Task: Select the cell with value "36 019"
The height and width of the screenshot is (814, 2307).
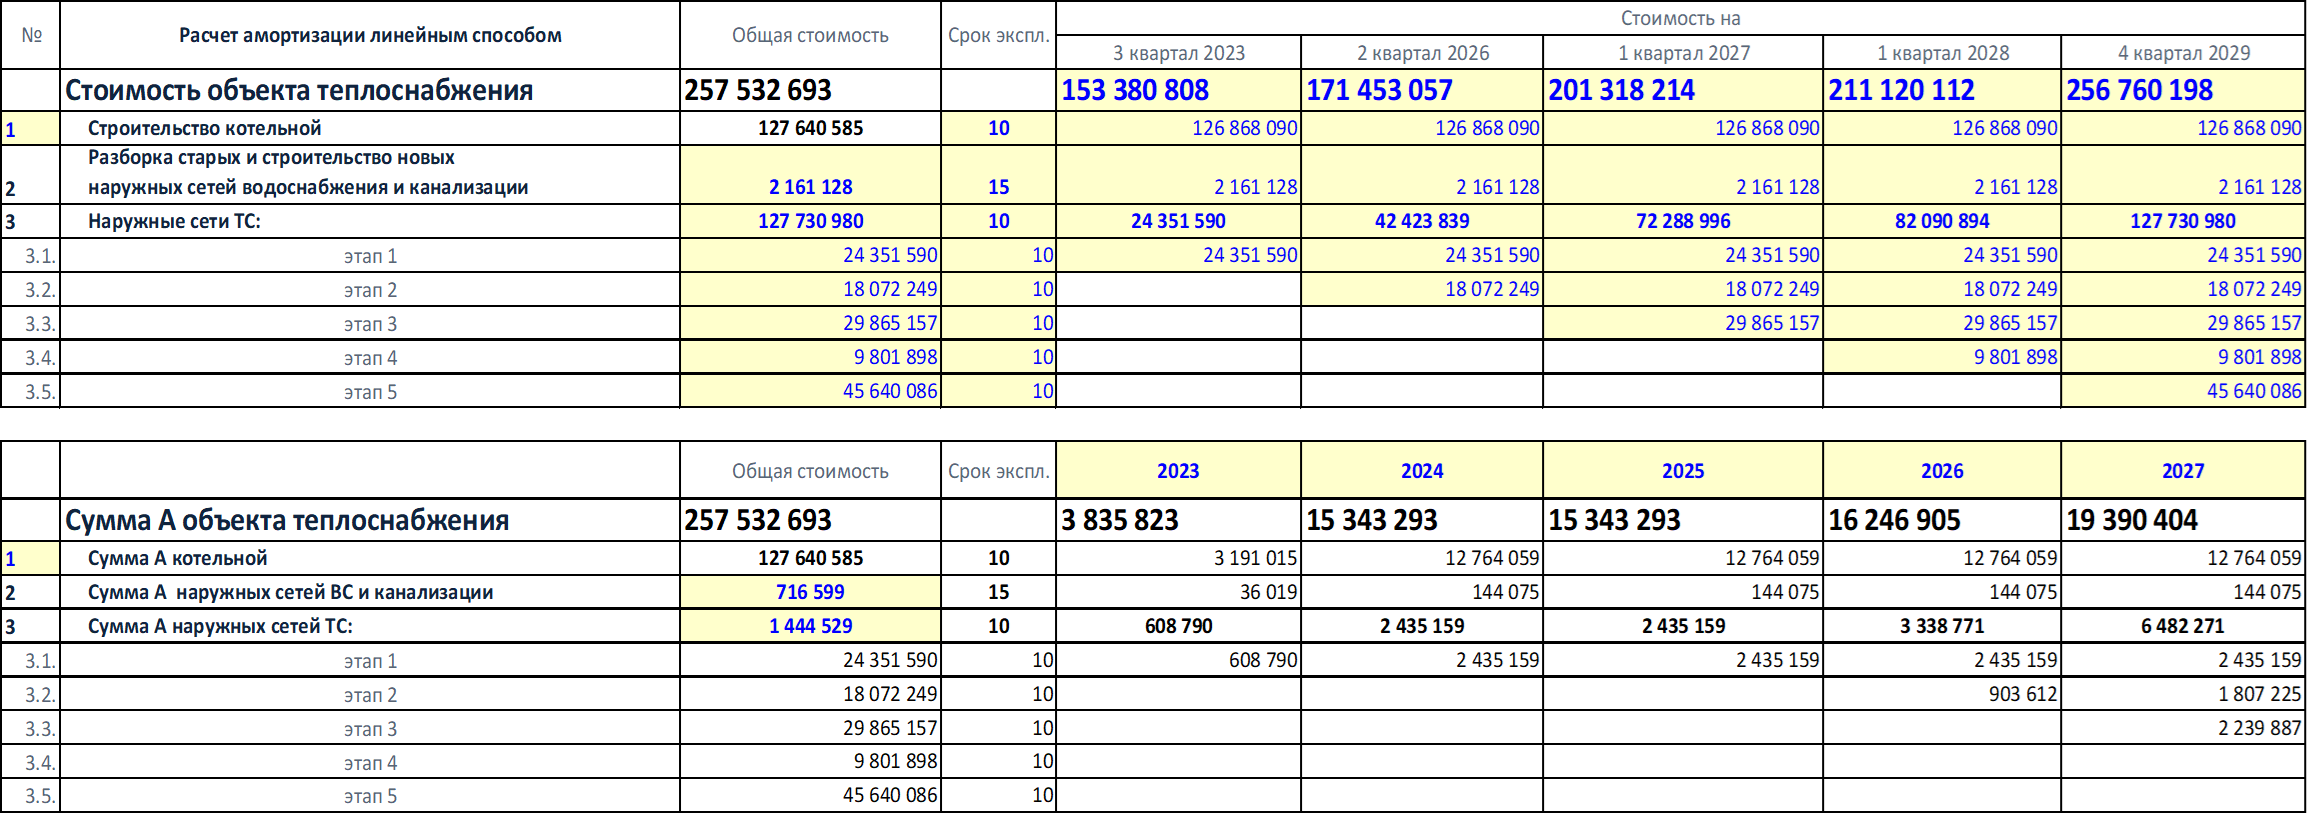Action: point(1179,592)
